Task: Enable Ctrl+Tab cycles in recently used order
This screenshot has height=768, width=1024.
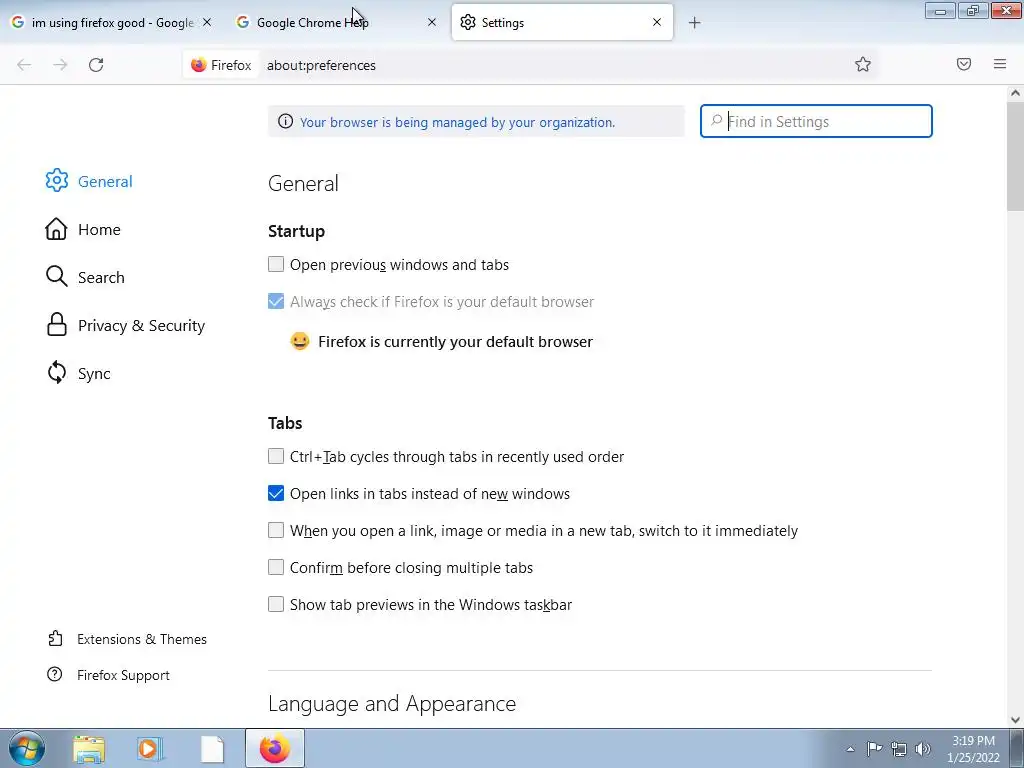Action: pos(276,456)
